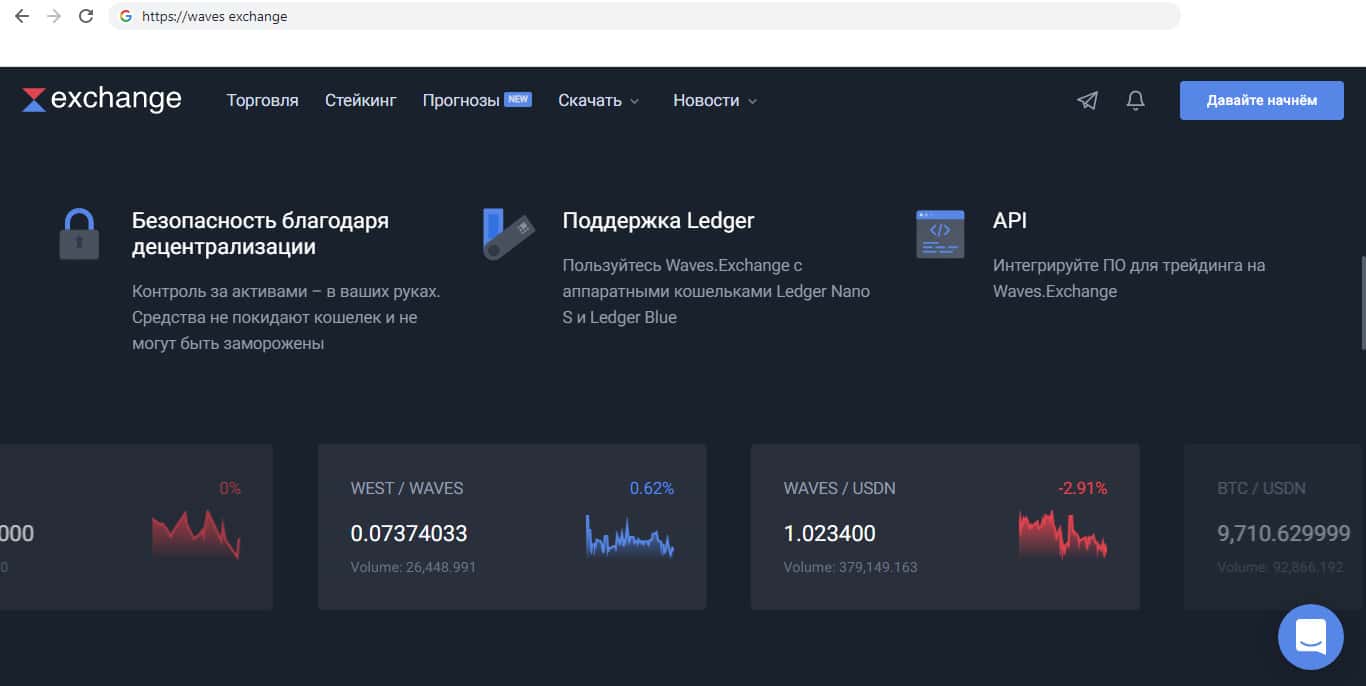Open the chat support bubble
Viewport: 1366px width, 686px height.
(1310, 636)
